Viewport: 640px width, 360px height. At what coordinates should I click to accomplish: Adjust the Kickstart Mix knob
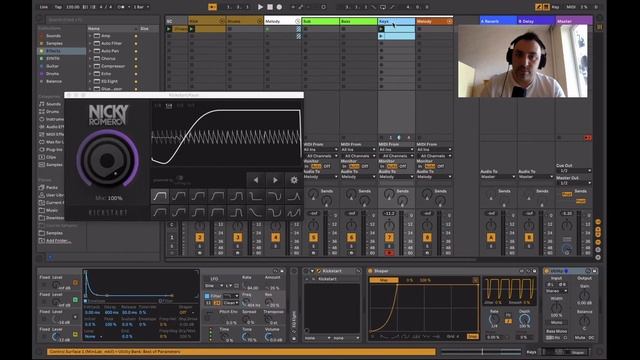click(x=108, y=160)
